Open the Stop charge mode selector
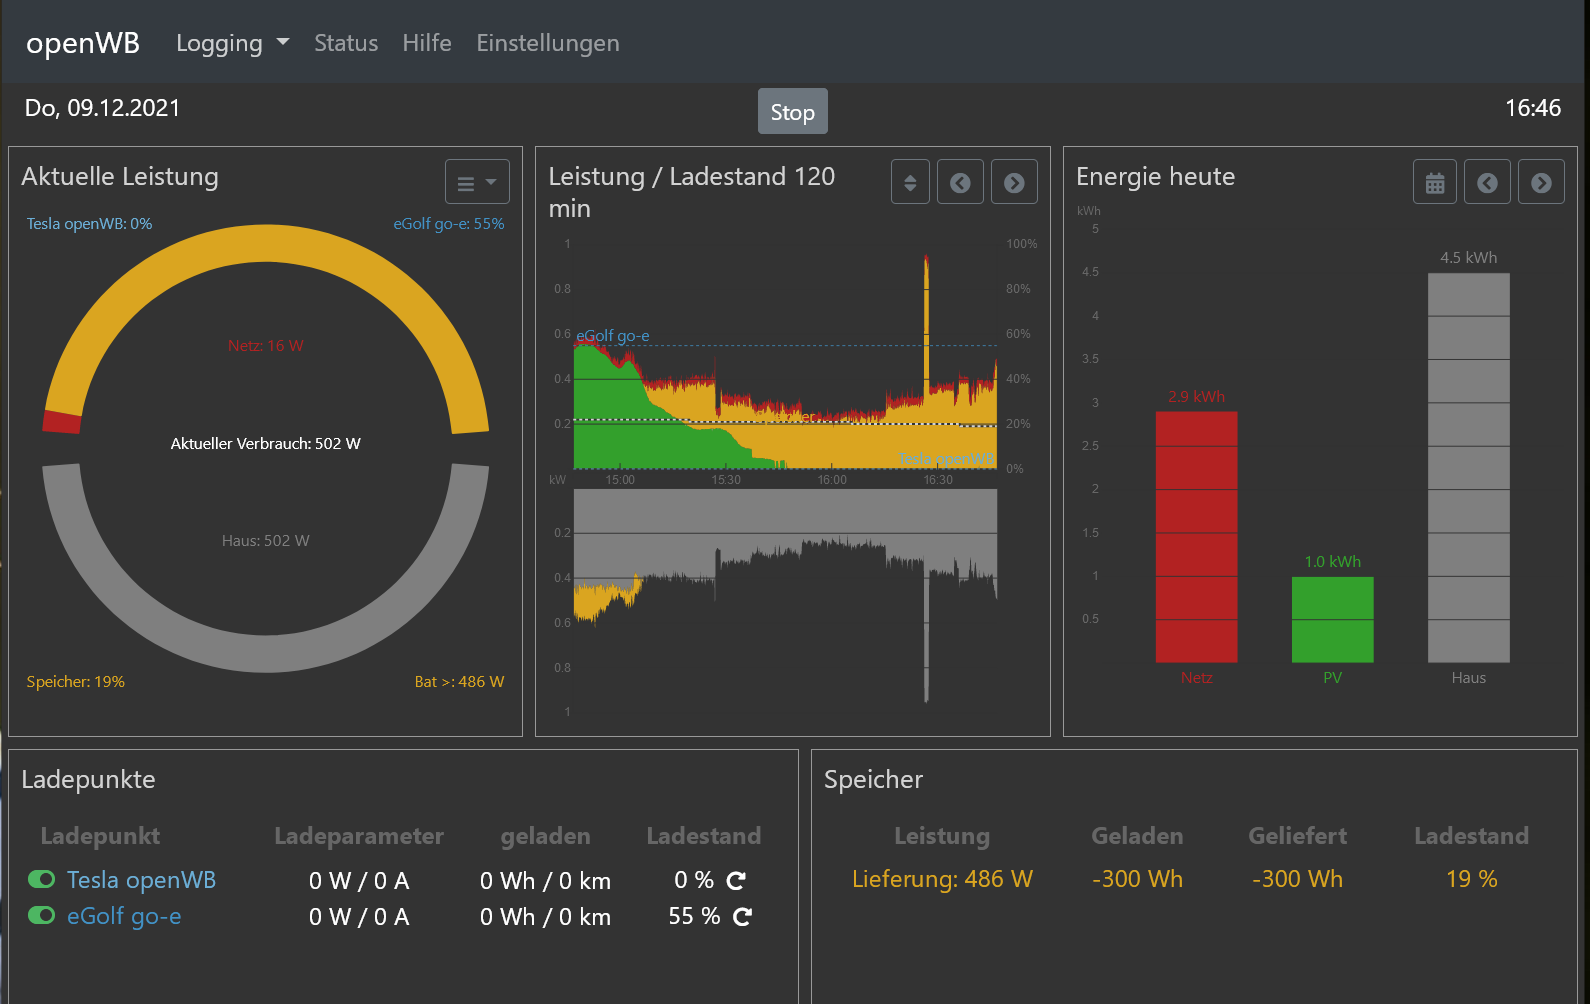Image resolution: width=1590 pixels, height=1004 pixels. (792, 112)
